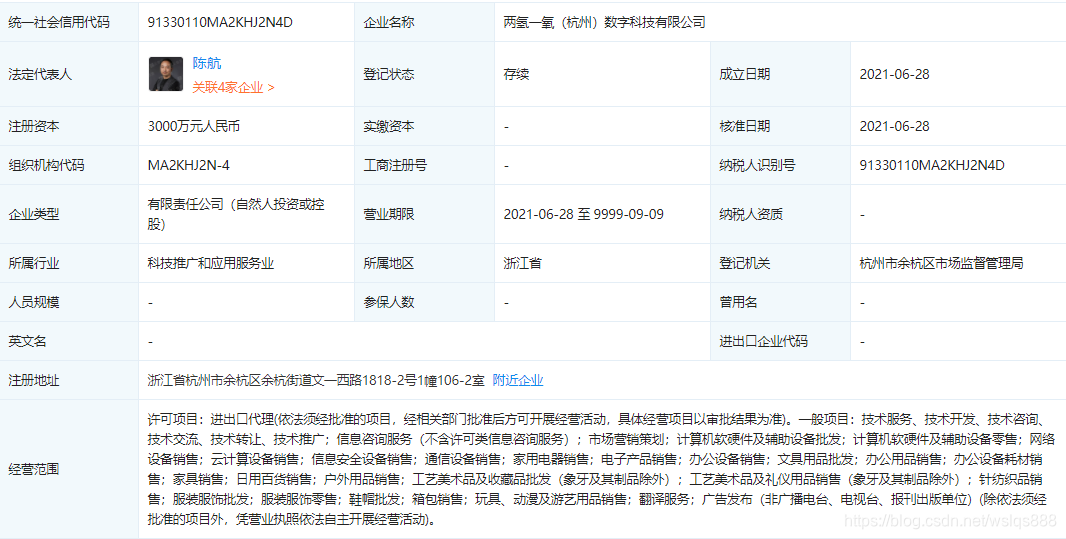Select taxpayer ID value beside 纳税人识别号
This screenshot has height=539, width=1066.
click(x=931, y=165)
